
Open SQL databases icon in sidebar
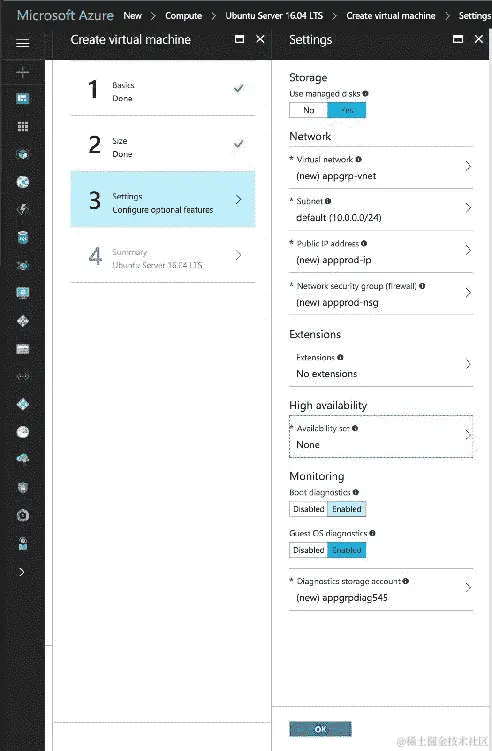(23, 237)
